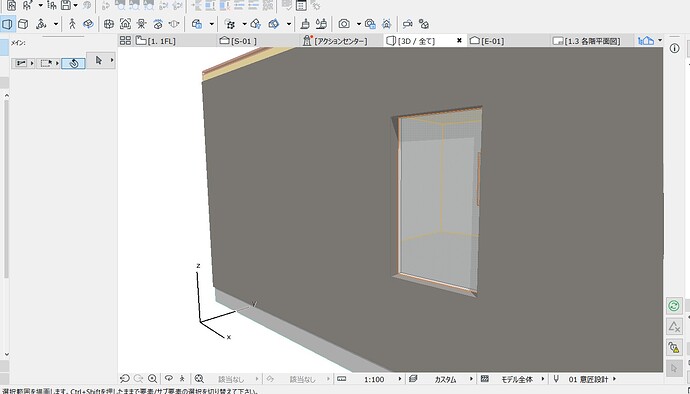Click the fit-in-window zoom icon
The image size is (690, 394).
tap(153, 379)
